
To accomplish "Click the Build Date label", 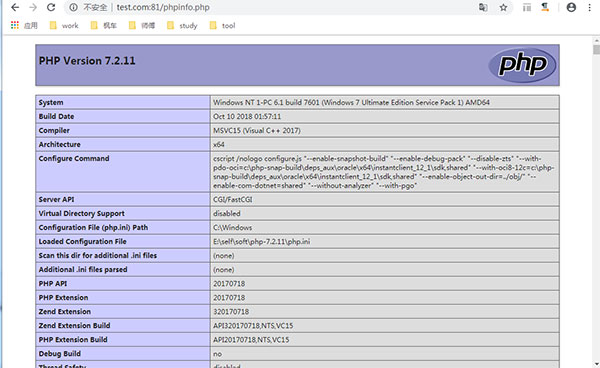I will pyautogui.click(x=56, y=116).
